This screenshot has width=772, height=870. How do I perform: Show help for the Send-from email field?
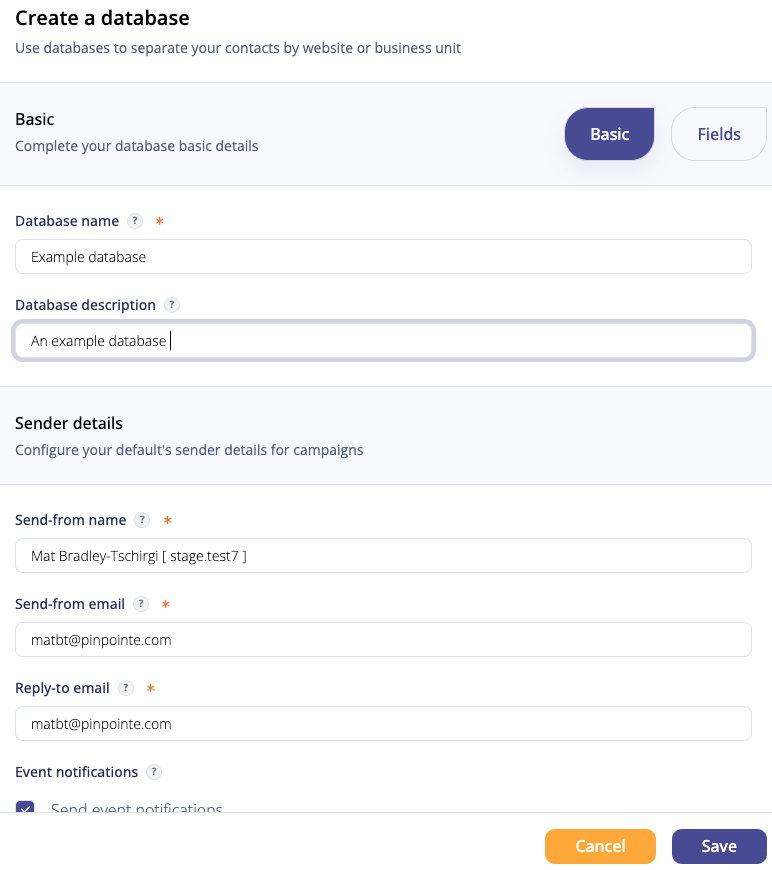pos(141,604)
